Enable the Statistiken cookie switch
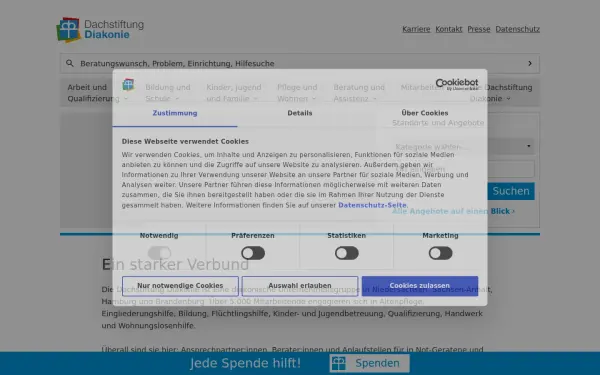 pyautogui.click(x=347, y=253)
